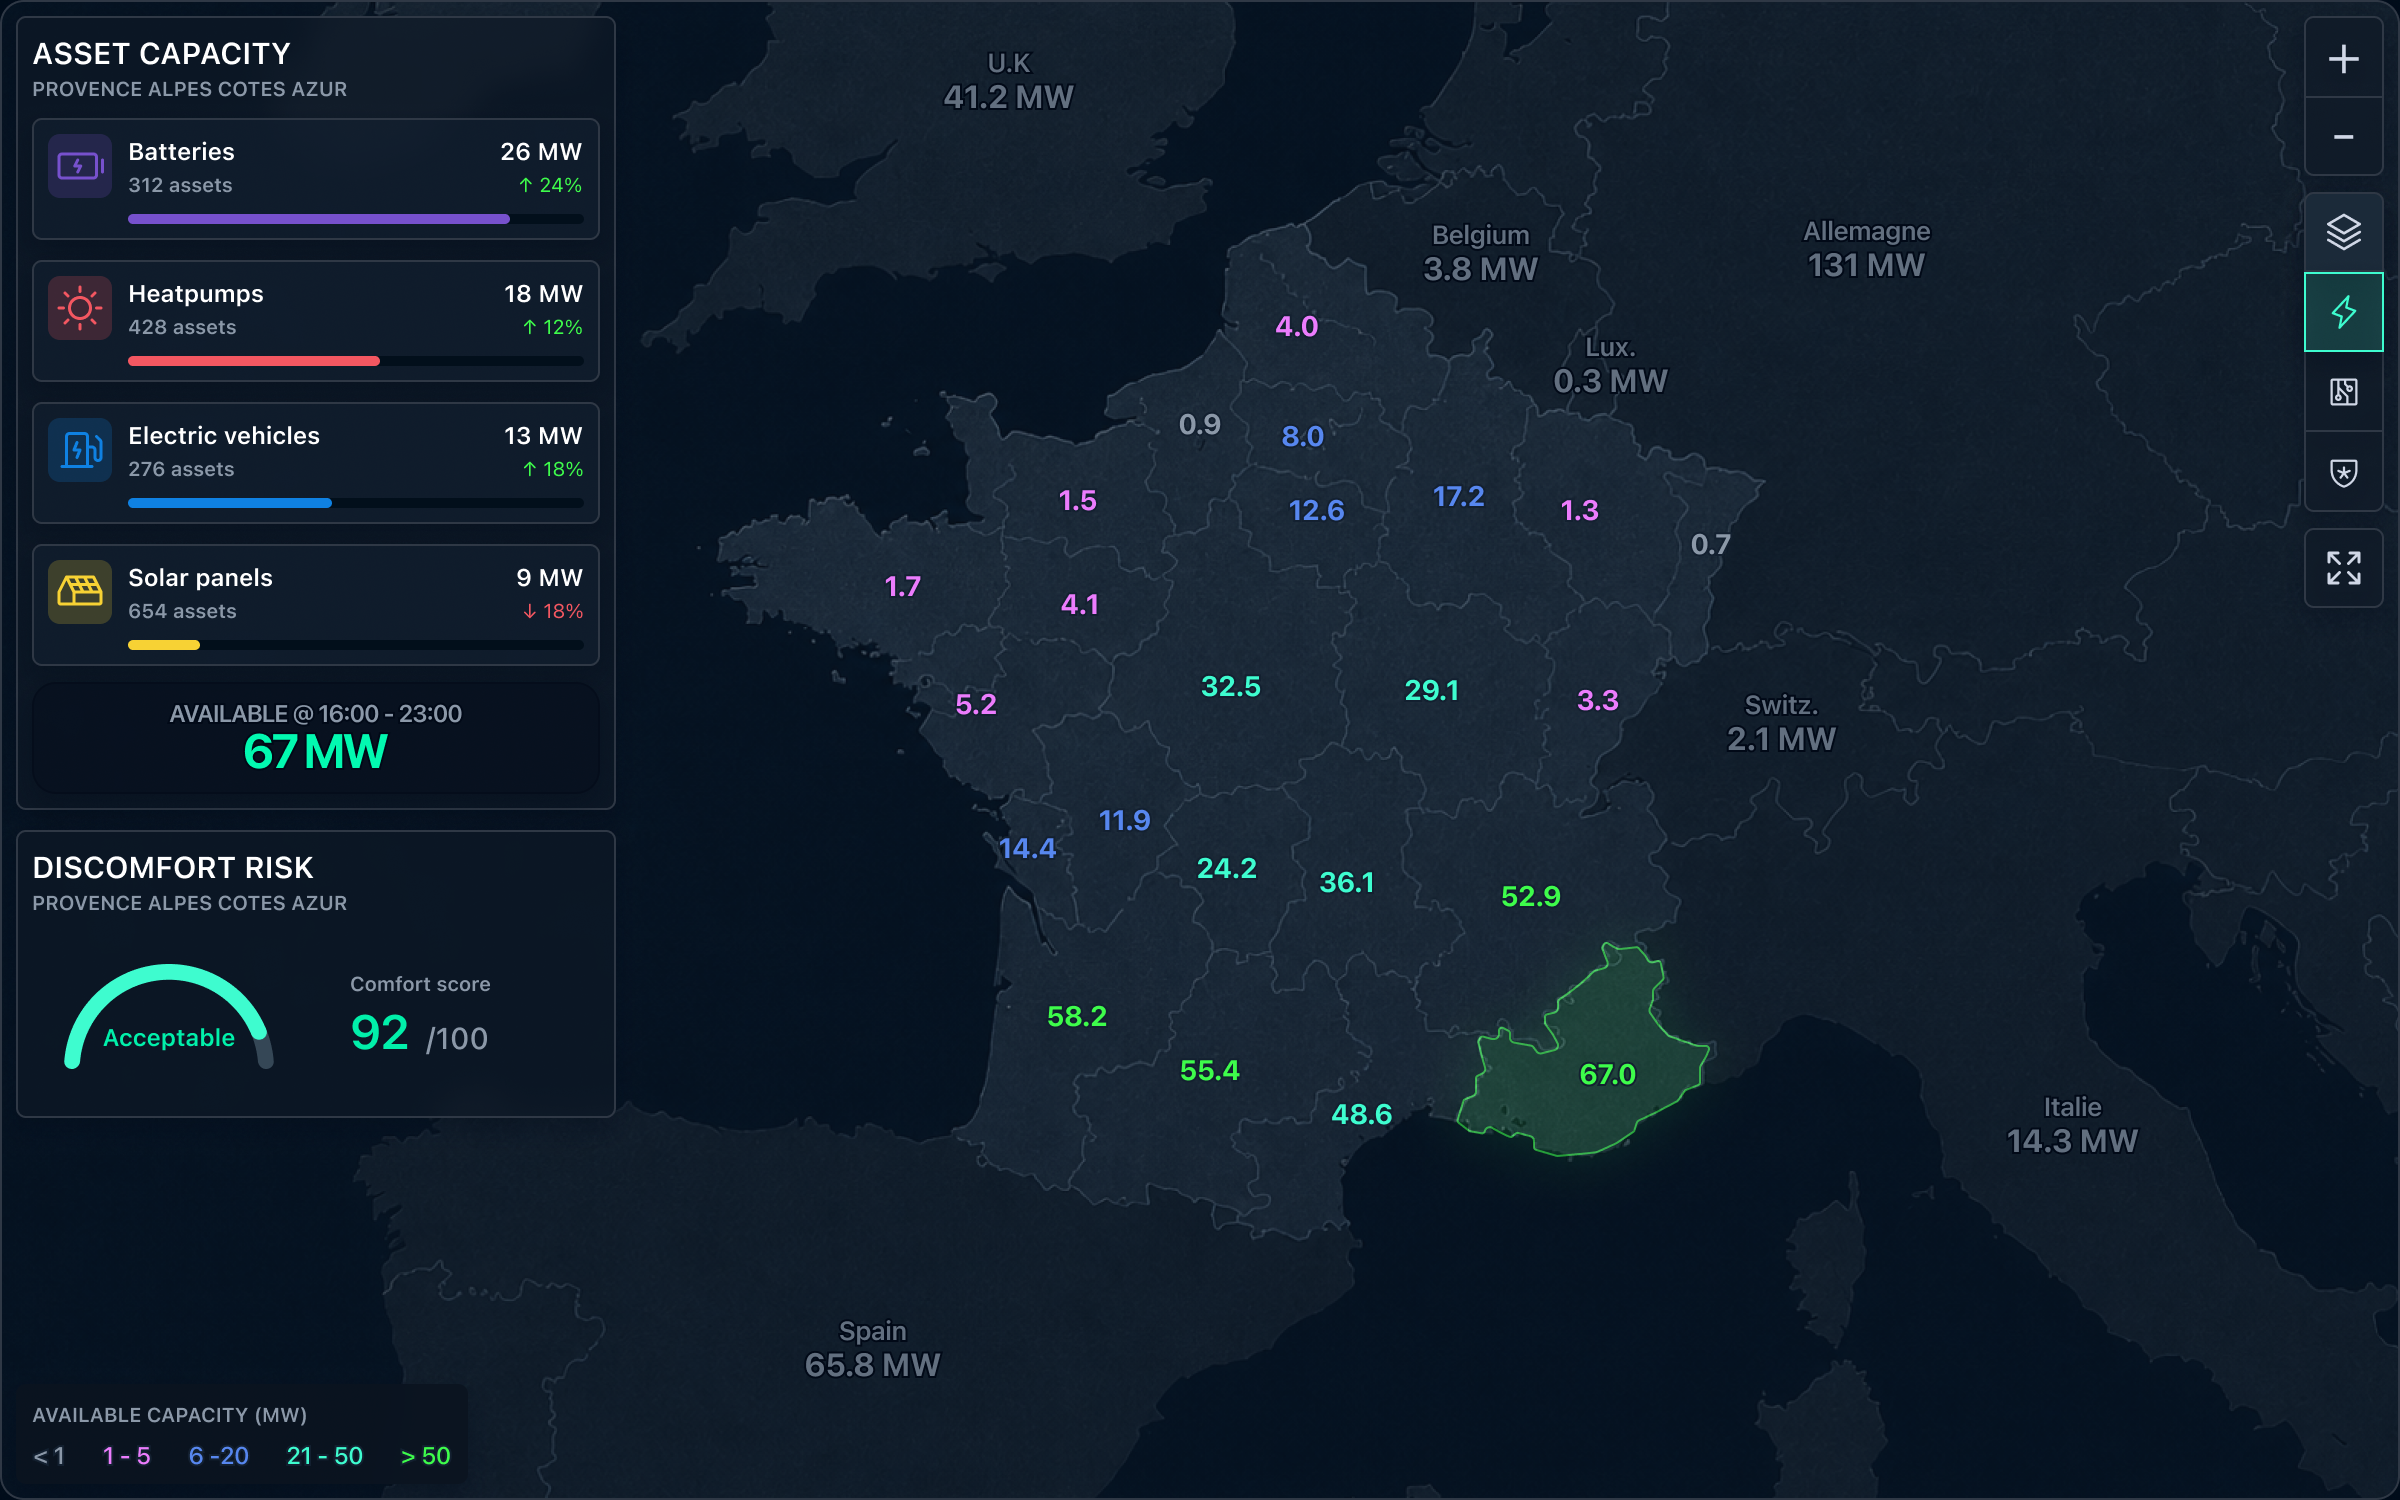This screenshot has width=2400, height=1500.
Task: Click the Italie 14.3 MW label
Action: (x=2072, y=1124)
